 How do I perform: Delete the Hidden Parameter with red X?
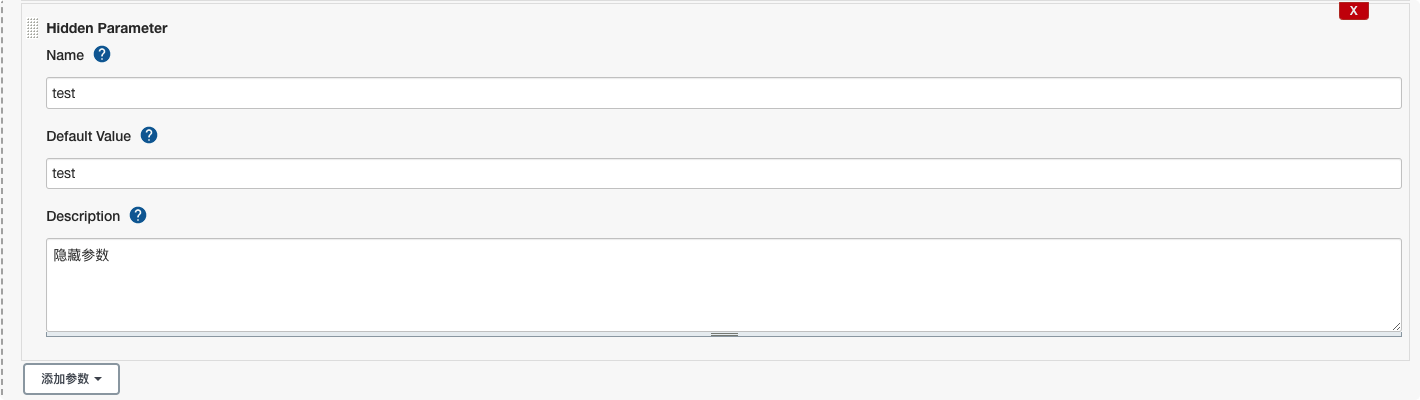[x=1353, y=11]
